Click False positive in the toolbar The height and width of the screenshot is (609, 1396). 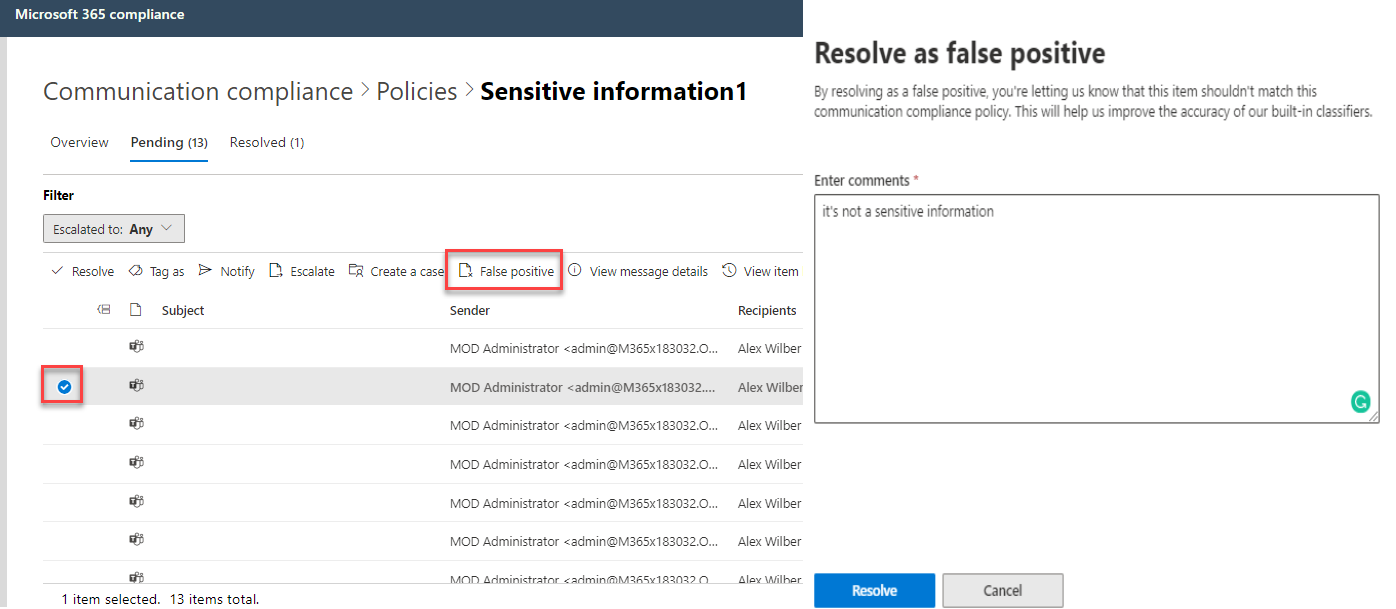[506, 271]
